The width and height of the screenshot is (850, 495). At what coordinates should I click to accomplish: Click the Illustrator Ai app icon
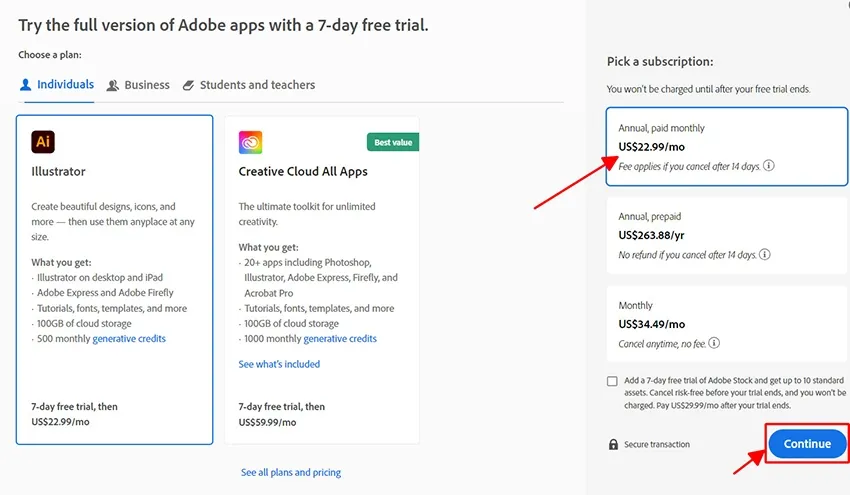[43, 142]
